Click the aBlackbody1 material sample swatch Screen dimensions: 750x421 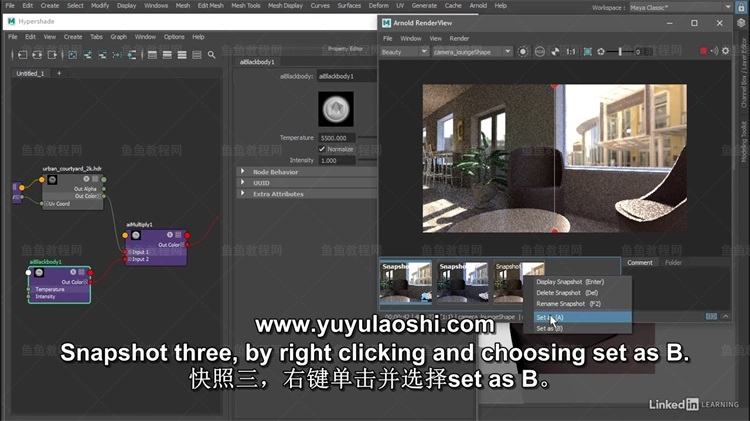[x=336, y=109]
